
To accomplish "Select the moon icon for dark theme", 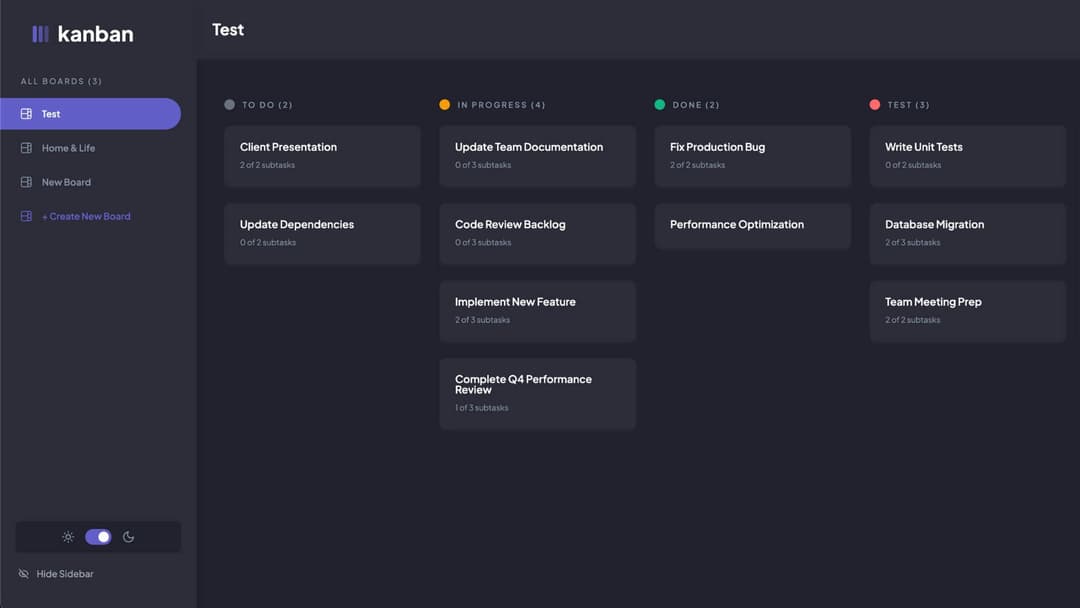I will [x=129, y=536].
